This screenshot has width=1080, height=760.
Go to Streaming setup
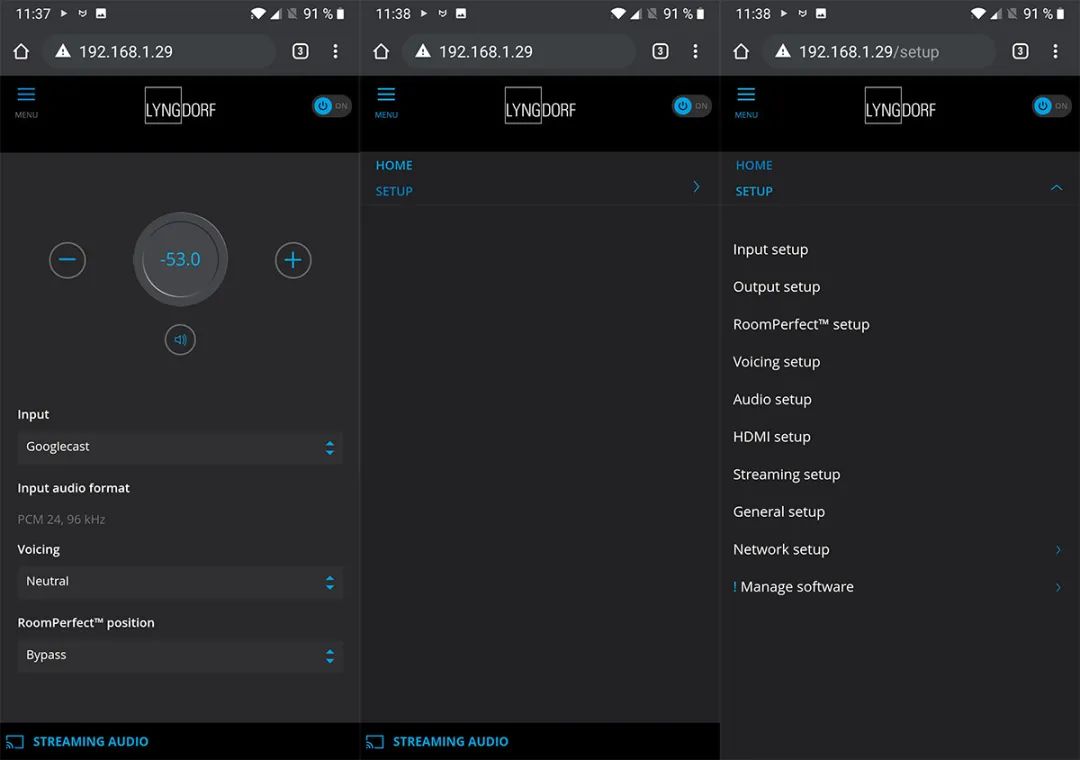coord(786,474)
